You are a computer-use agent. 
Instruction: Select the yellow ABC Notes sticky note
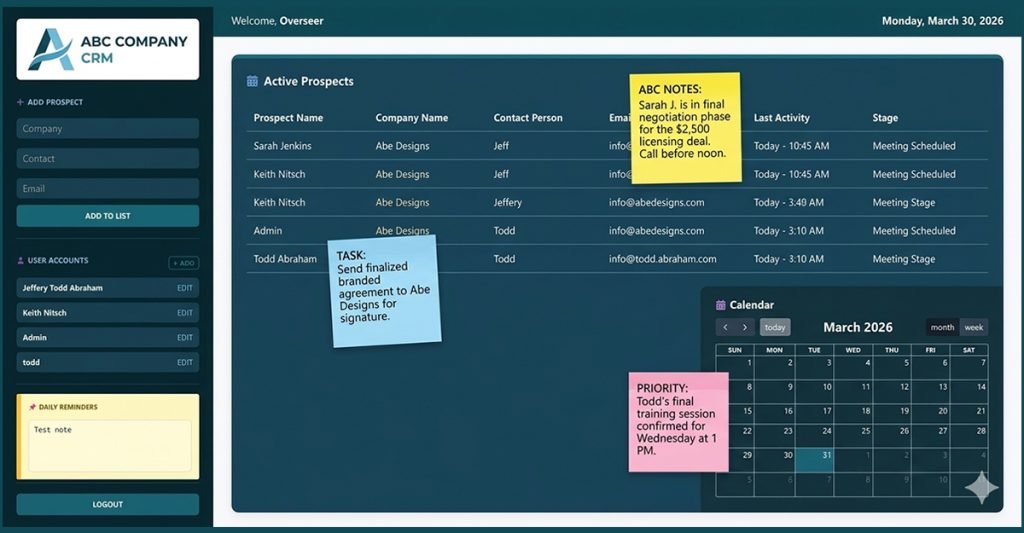point(685,127)
